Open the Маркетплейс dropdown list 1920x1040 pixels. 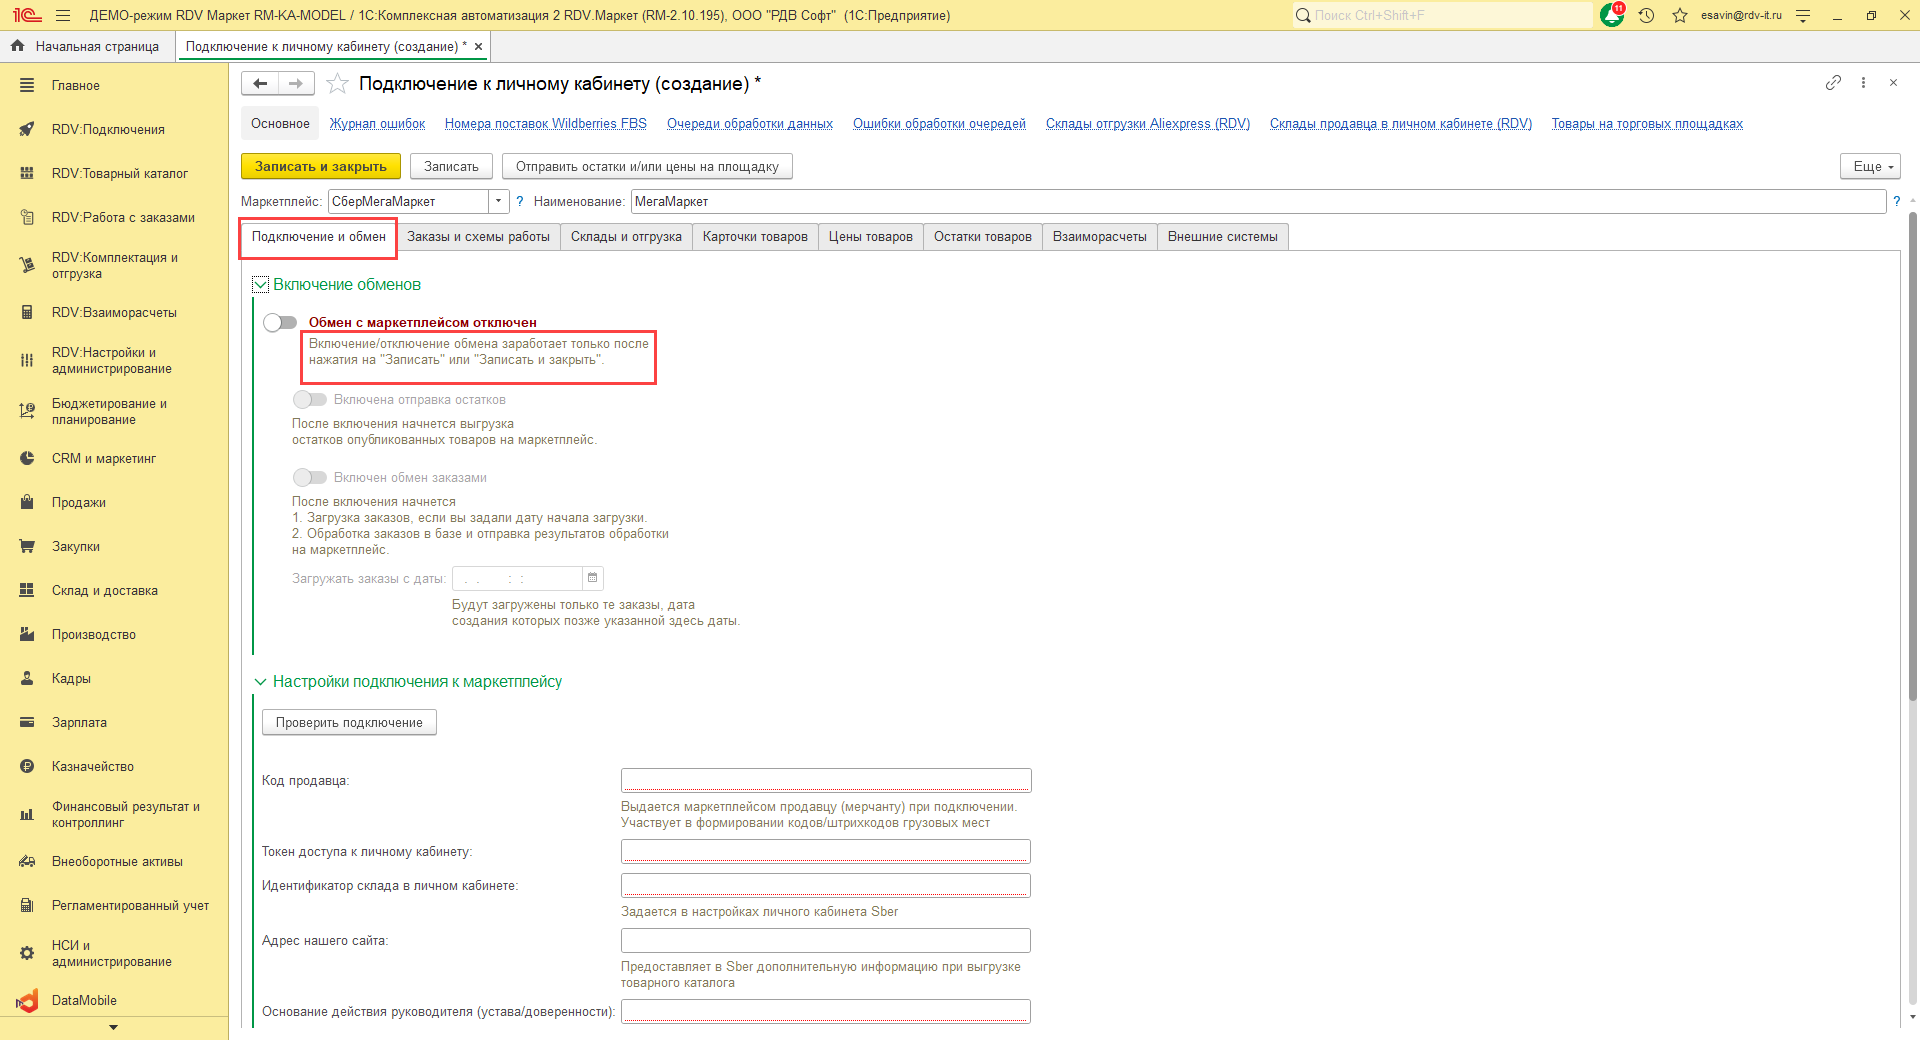pos(498,201)
